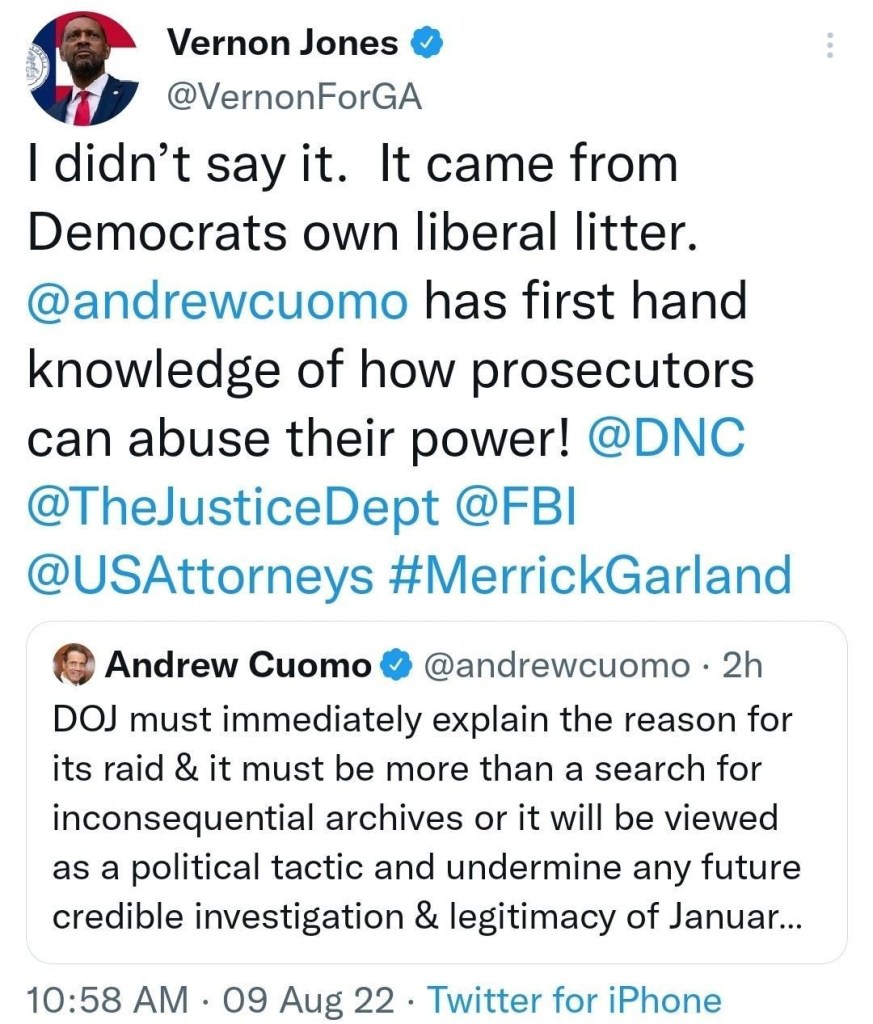Tap Andrew Cuomo's small avatar in quoted tweet
Screen dimensions: 873x1024
[73, 665]
